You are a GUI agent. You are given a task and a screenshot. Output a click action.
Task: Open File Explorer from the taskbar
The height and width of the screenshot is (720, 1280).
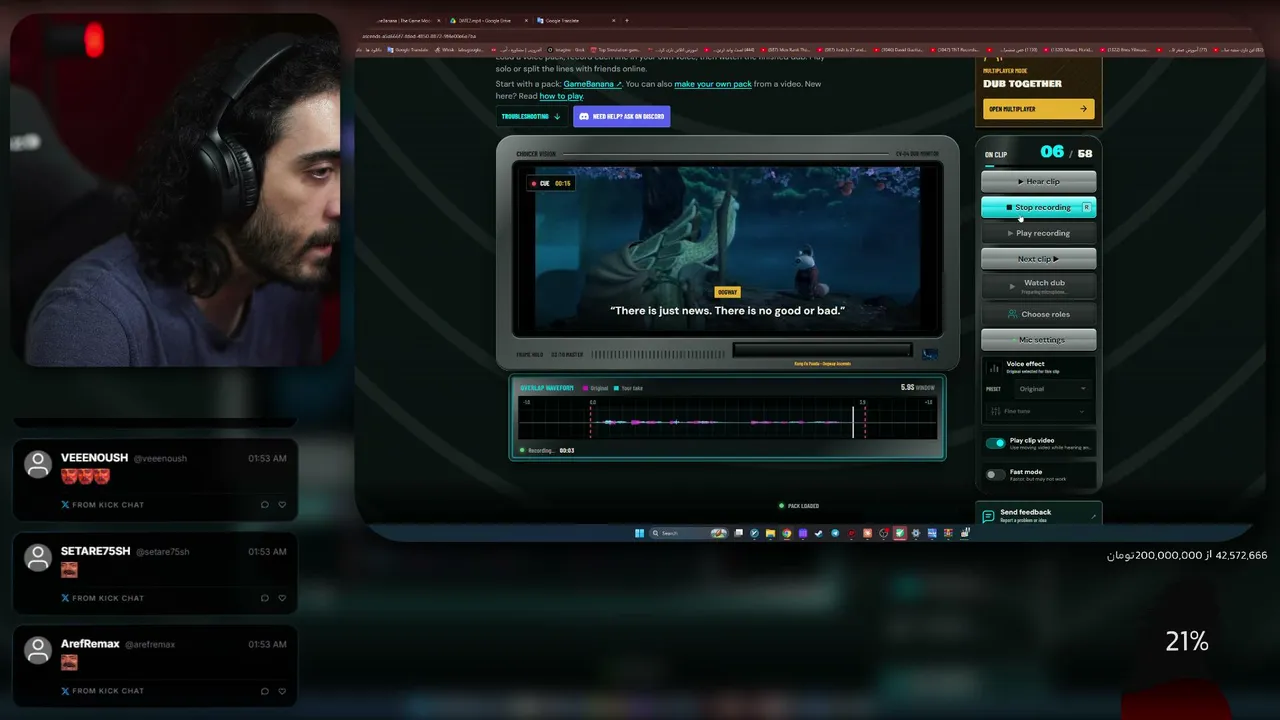[771, 533]
